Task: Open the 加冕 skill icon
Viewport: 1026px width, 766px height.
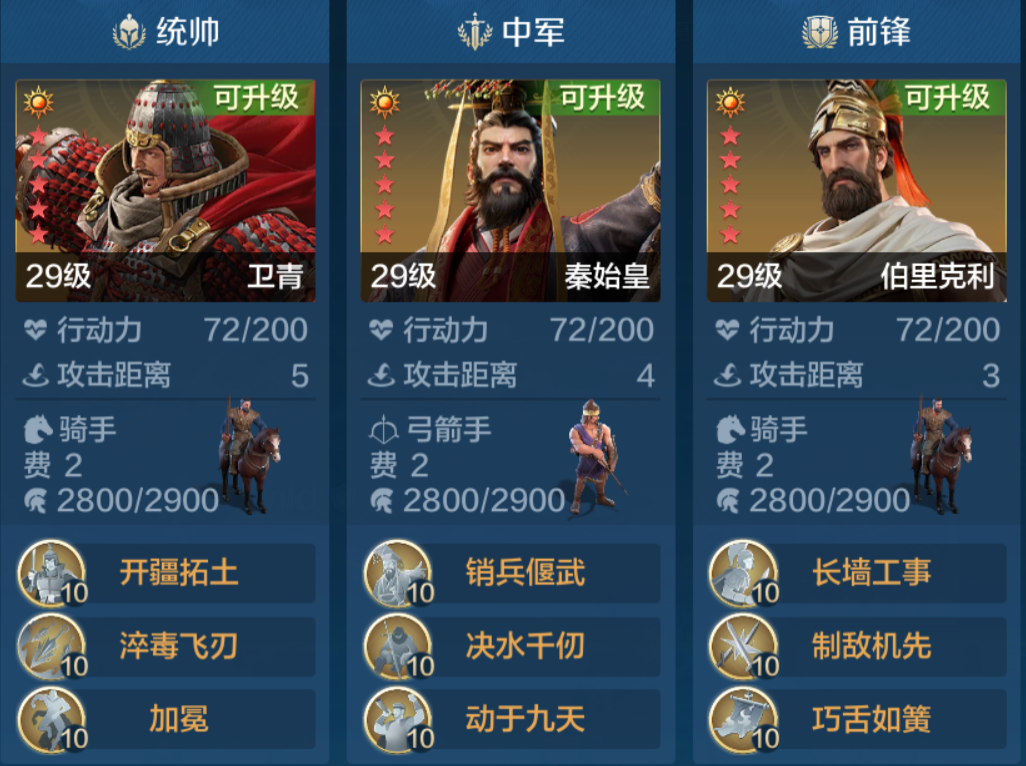Action: [52, 719]
